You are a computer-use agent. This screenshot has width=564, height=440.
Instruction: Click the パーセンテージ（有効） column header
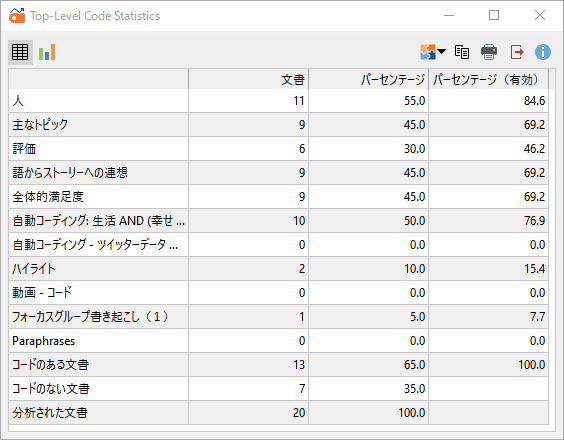488,79
